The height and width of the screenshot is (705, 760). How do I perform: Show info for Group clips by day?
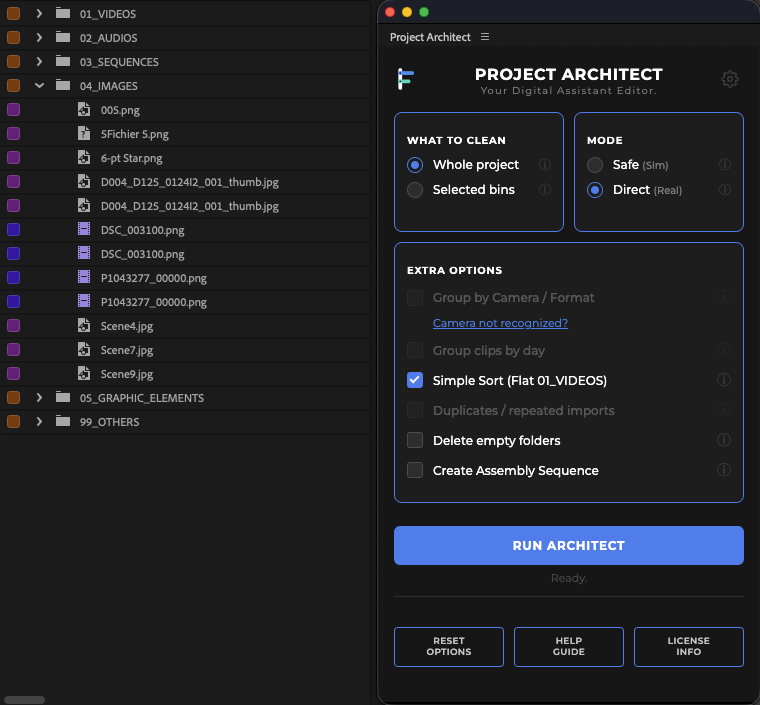click(724, 350)
